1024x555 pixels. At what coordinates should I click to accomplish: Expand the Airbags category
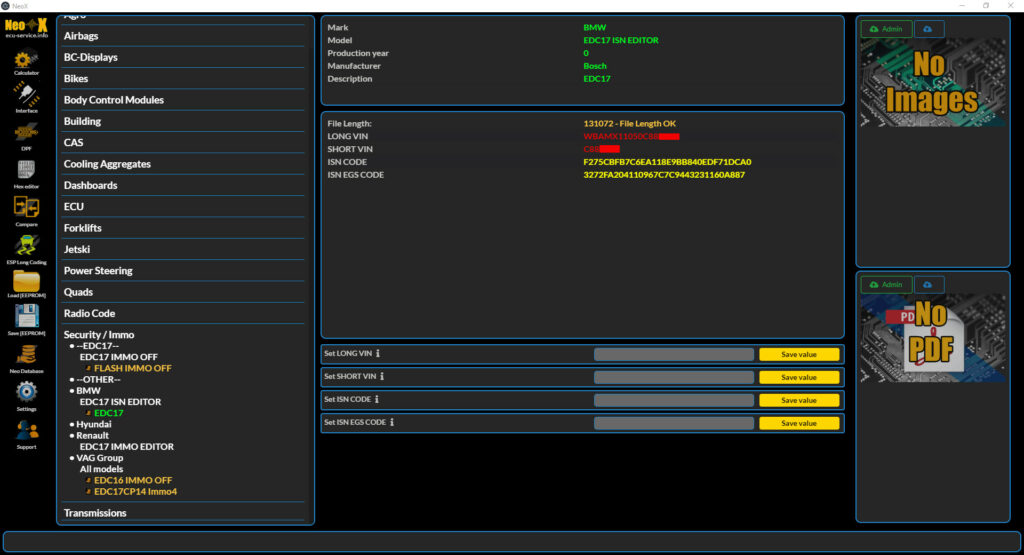[81, 36]
